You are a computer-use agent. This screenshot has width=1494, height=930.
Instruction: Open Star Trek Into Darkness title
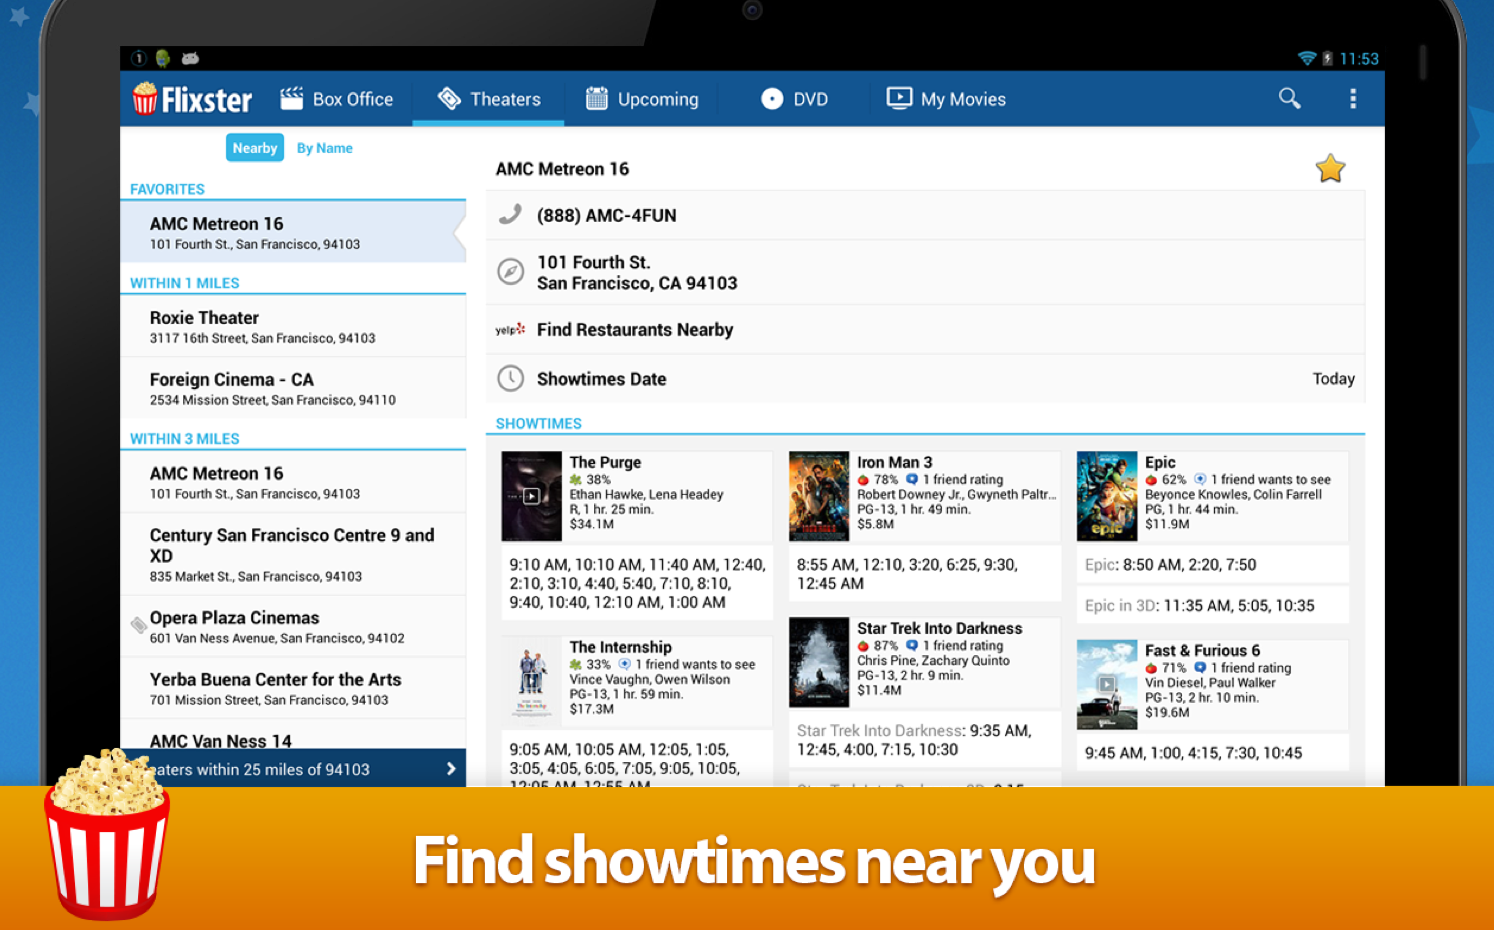(x=939, y=628)
